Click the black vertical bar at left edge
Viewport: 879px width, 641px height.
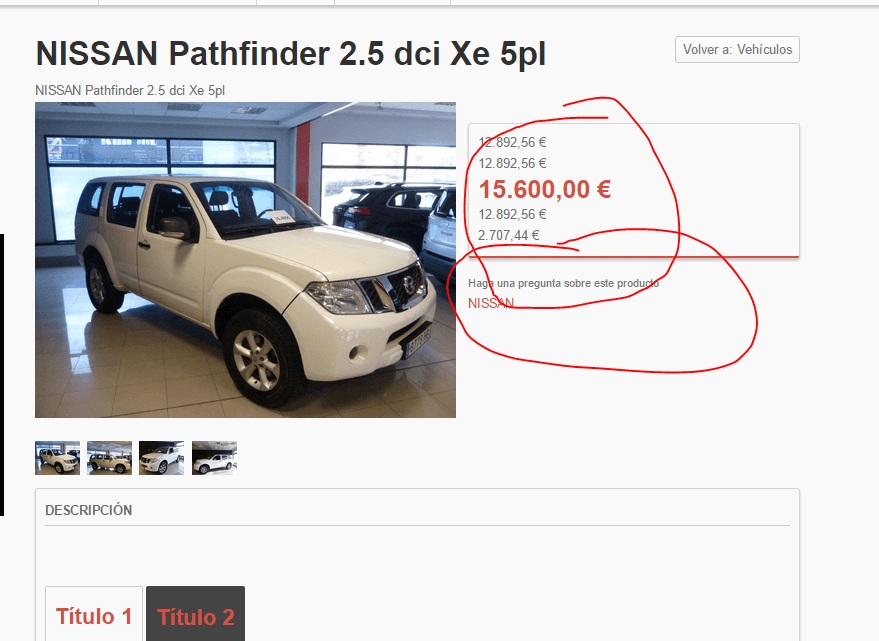click(2, 375)
